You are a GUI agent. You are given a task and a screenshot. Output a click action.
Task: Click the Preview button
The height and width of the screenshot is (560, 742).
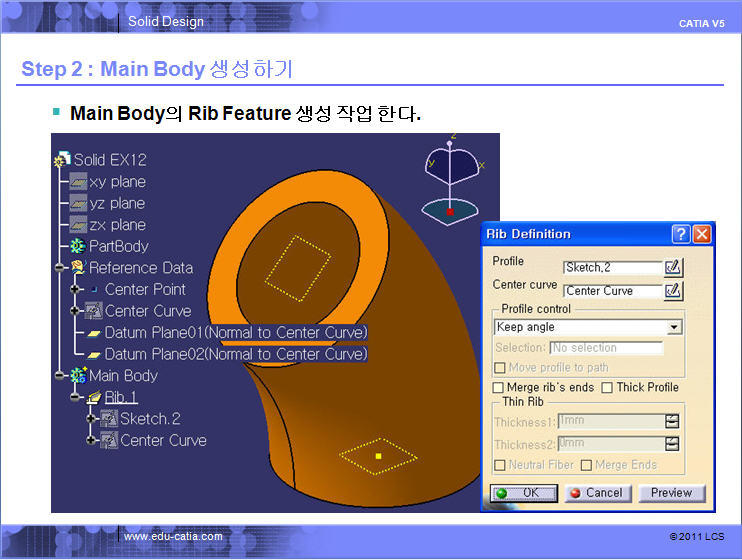[x=671, y=493]
